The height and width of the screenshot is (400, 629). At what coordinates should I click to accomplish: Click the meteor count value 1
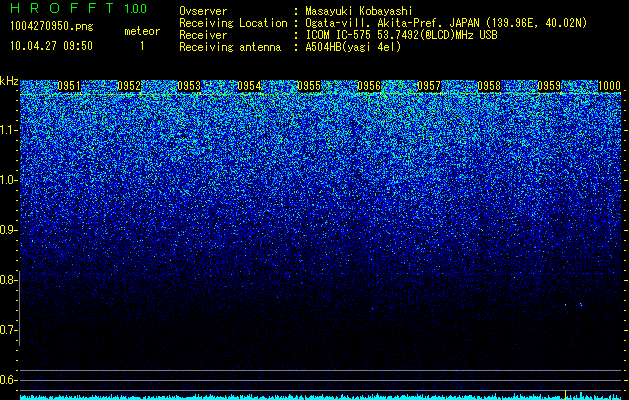(142, 46)
